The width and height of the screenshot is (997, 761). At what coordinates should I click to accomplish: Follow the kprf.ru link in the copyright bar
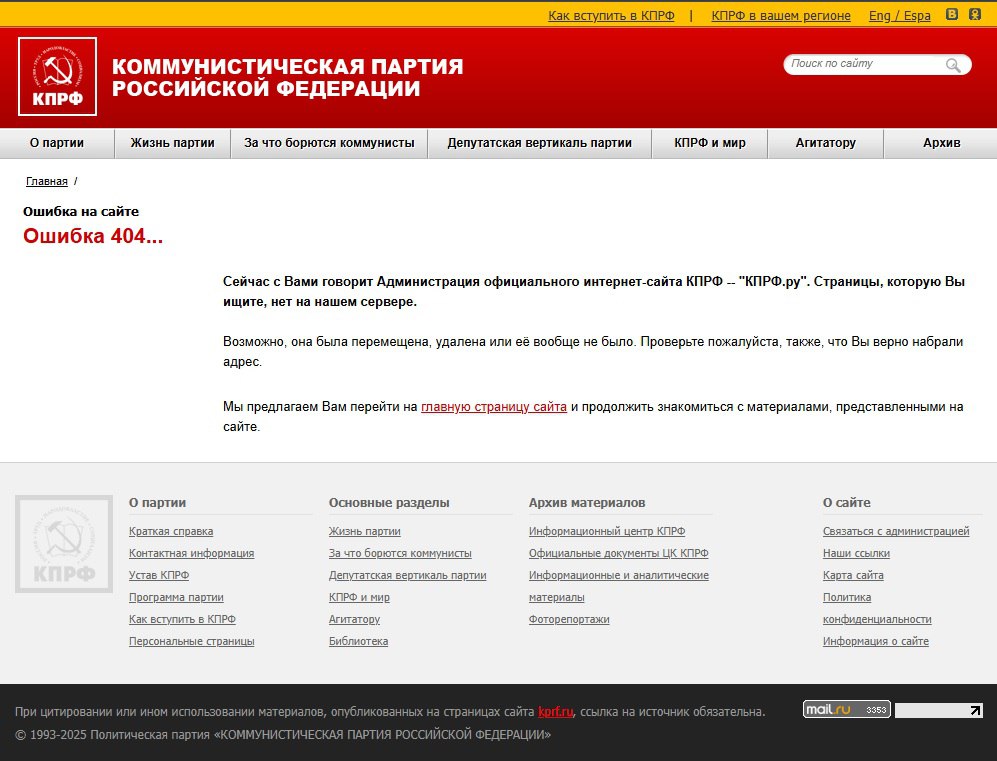pyautogui.click(x=555, y=712)
